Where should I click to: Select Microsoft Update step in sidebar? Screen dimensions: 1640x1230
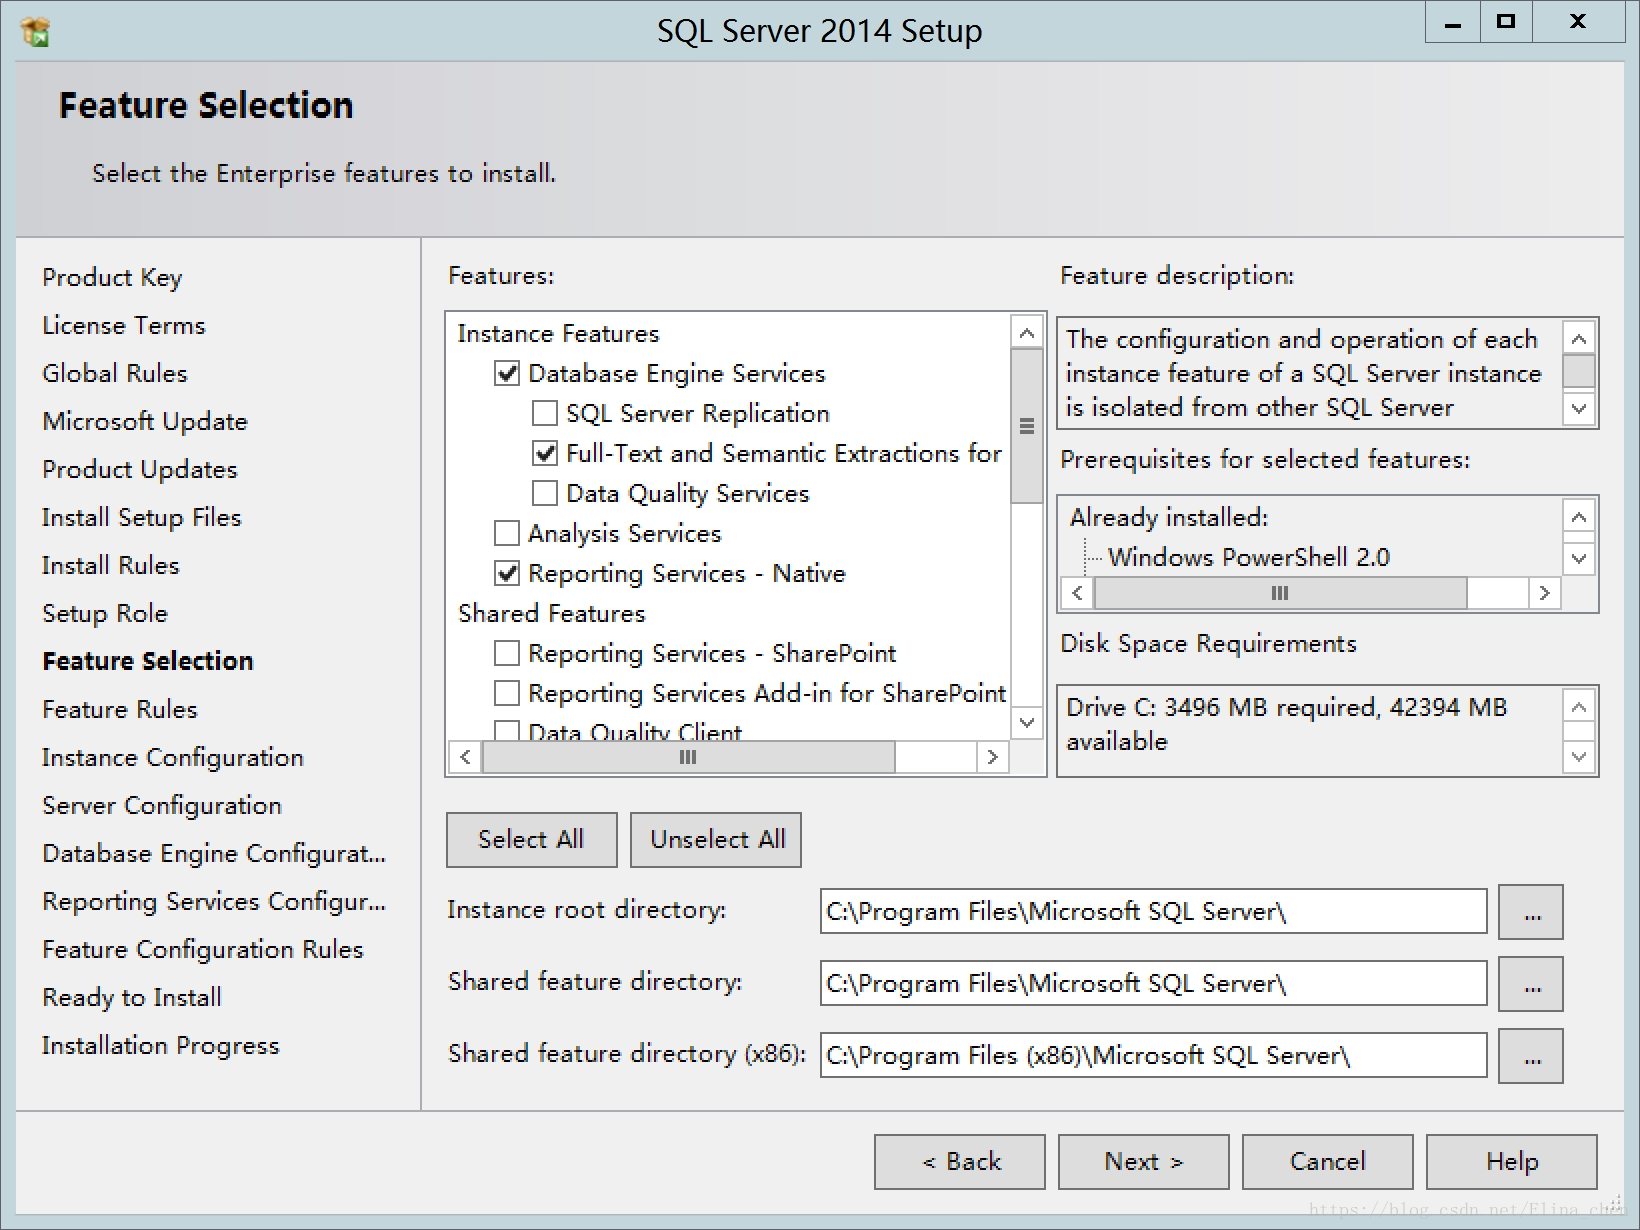point(145,422)
